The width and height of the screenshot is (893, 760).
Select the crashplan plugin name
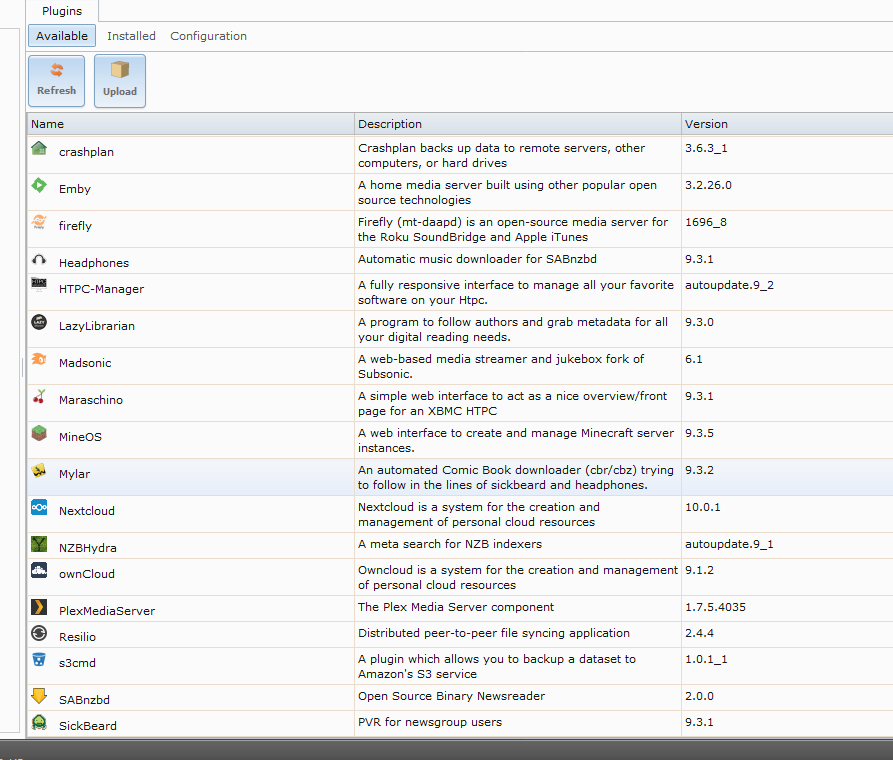(87, 152)
